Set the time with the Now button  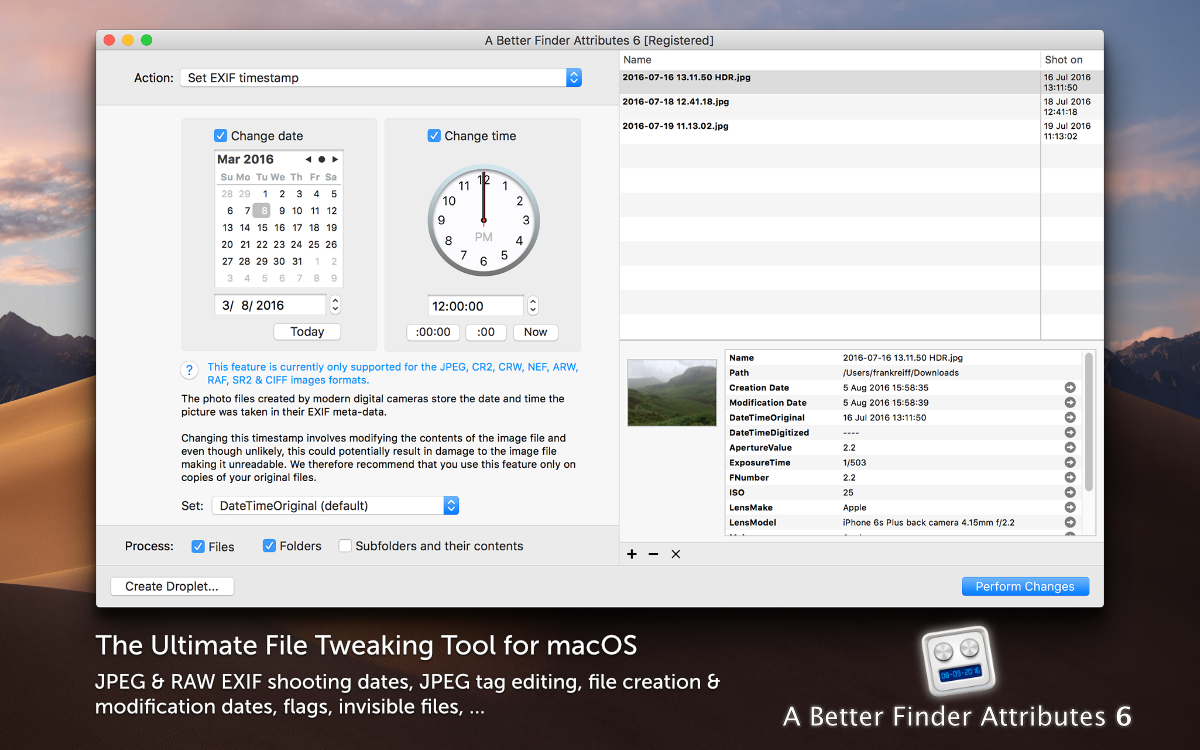535,332
